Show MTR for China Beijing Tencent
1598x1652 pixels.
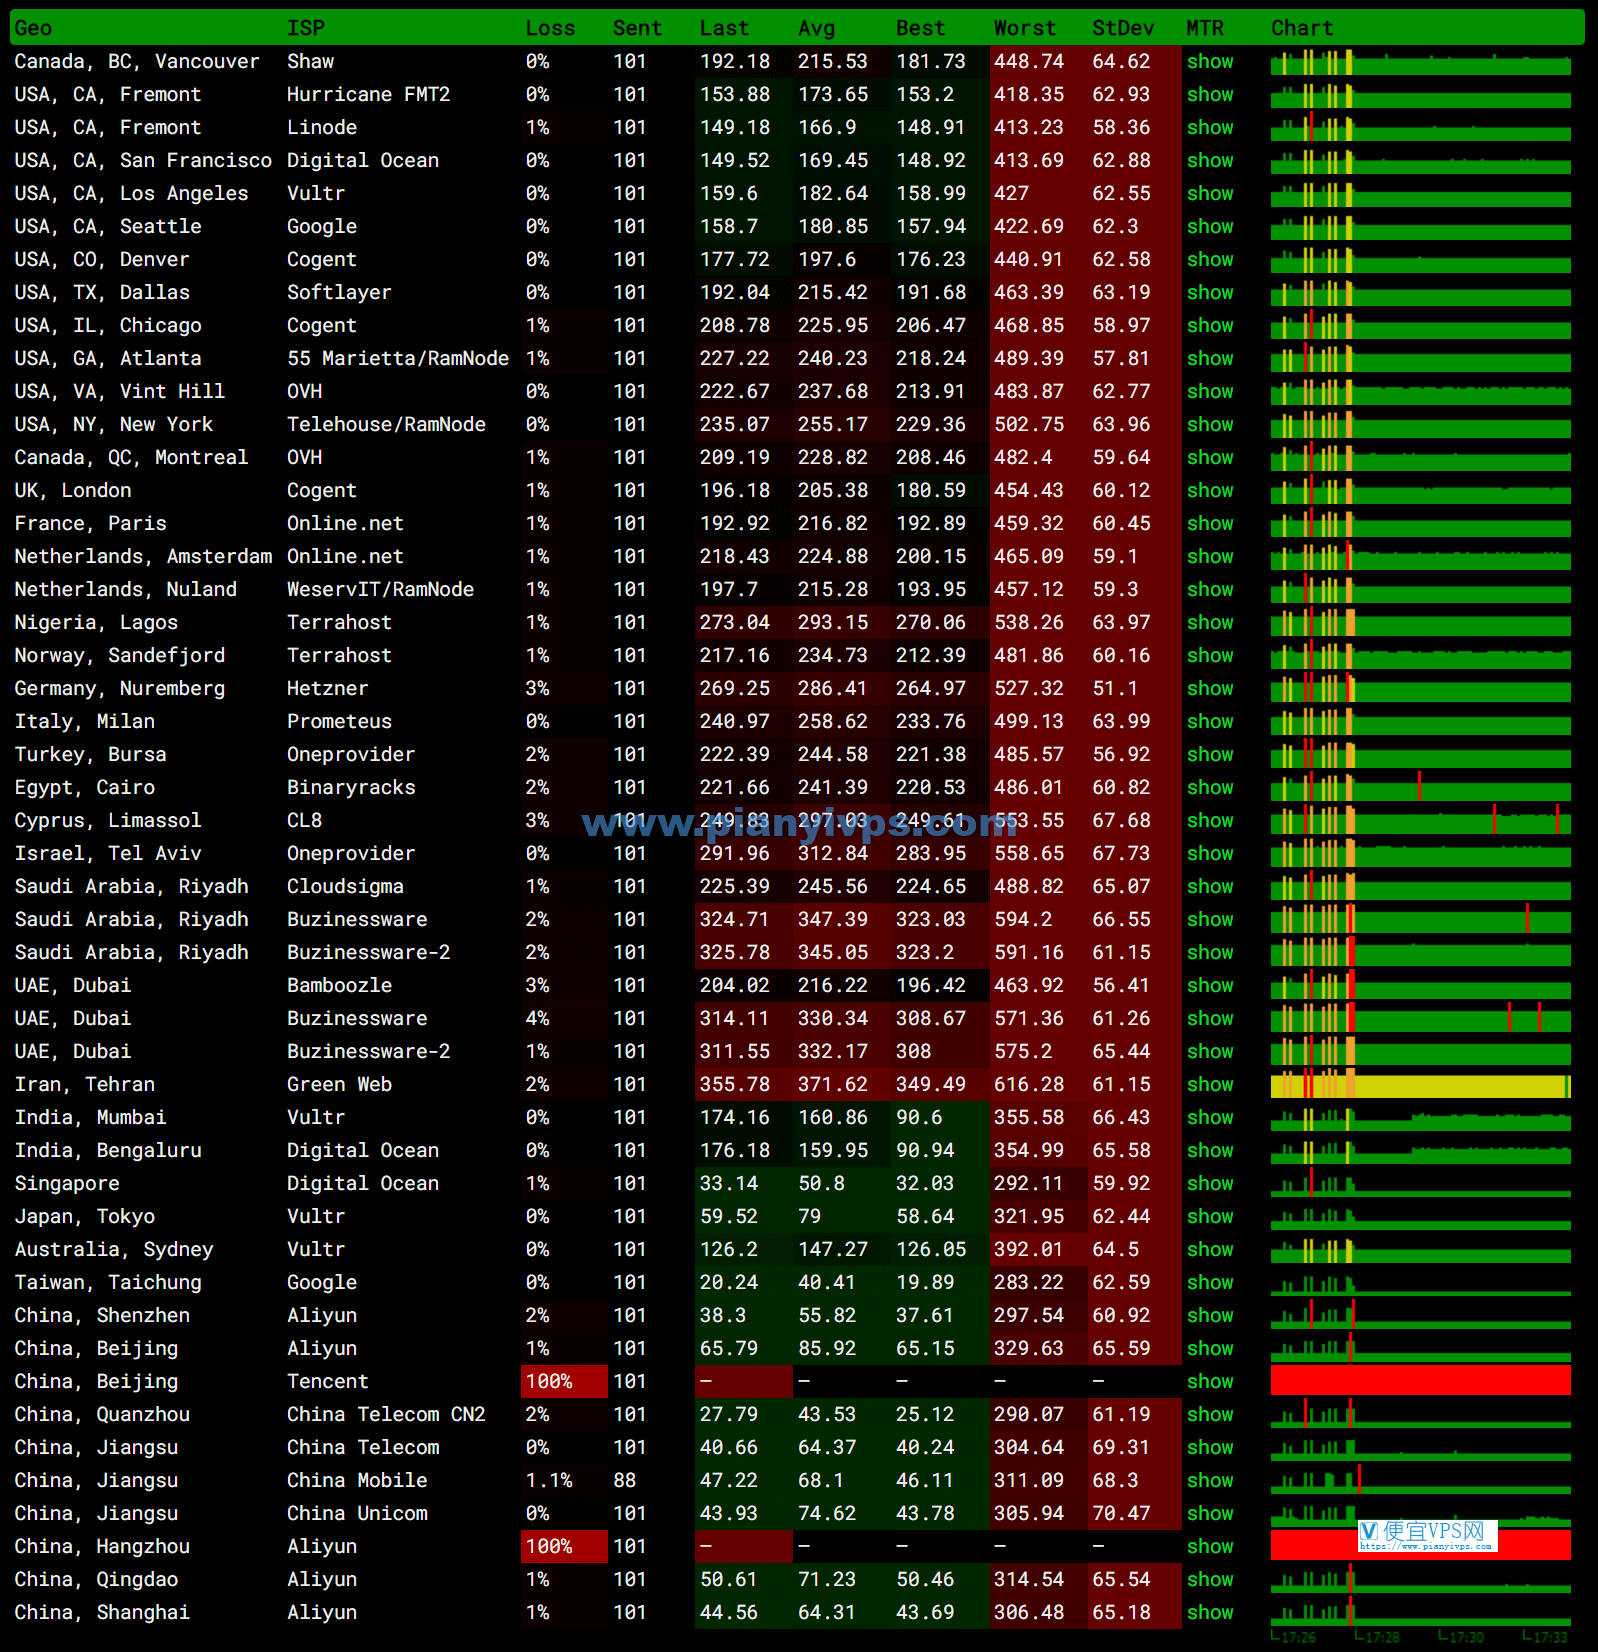1210,1381
